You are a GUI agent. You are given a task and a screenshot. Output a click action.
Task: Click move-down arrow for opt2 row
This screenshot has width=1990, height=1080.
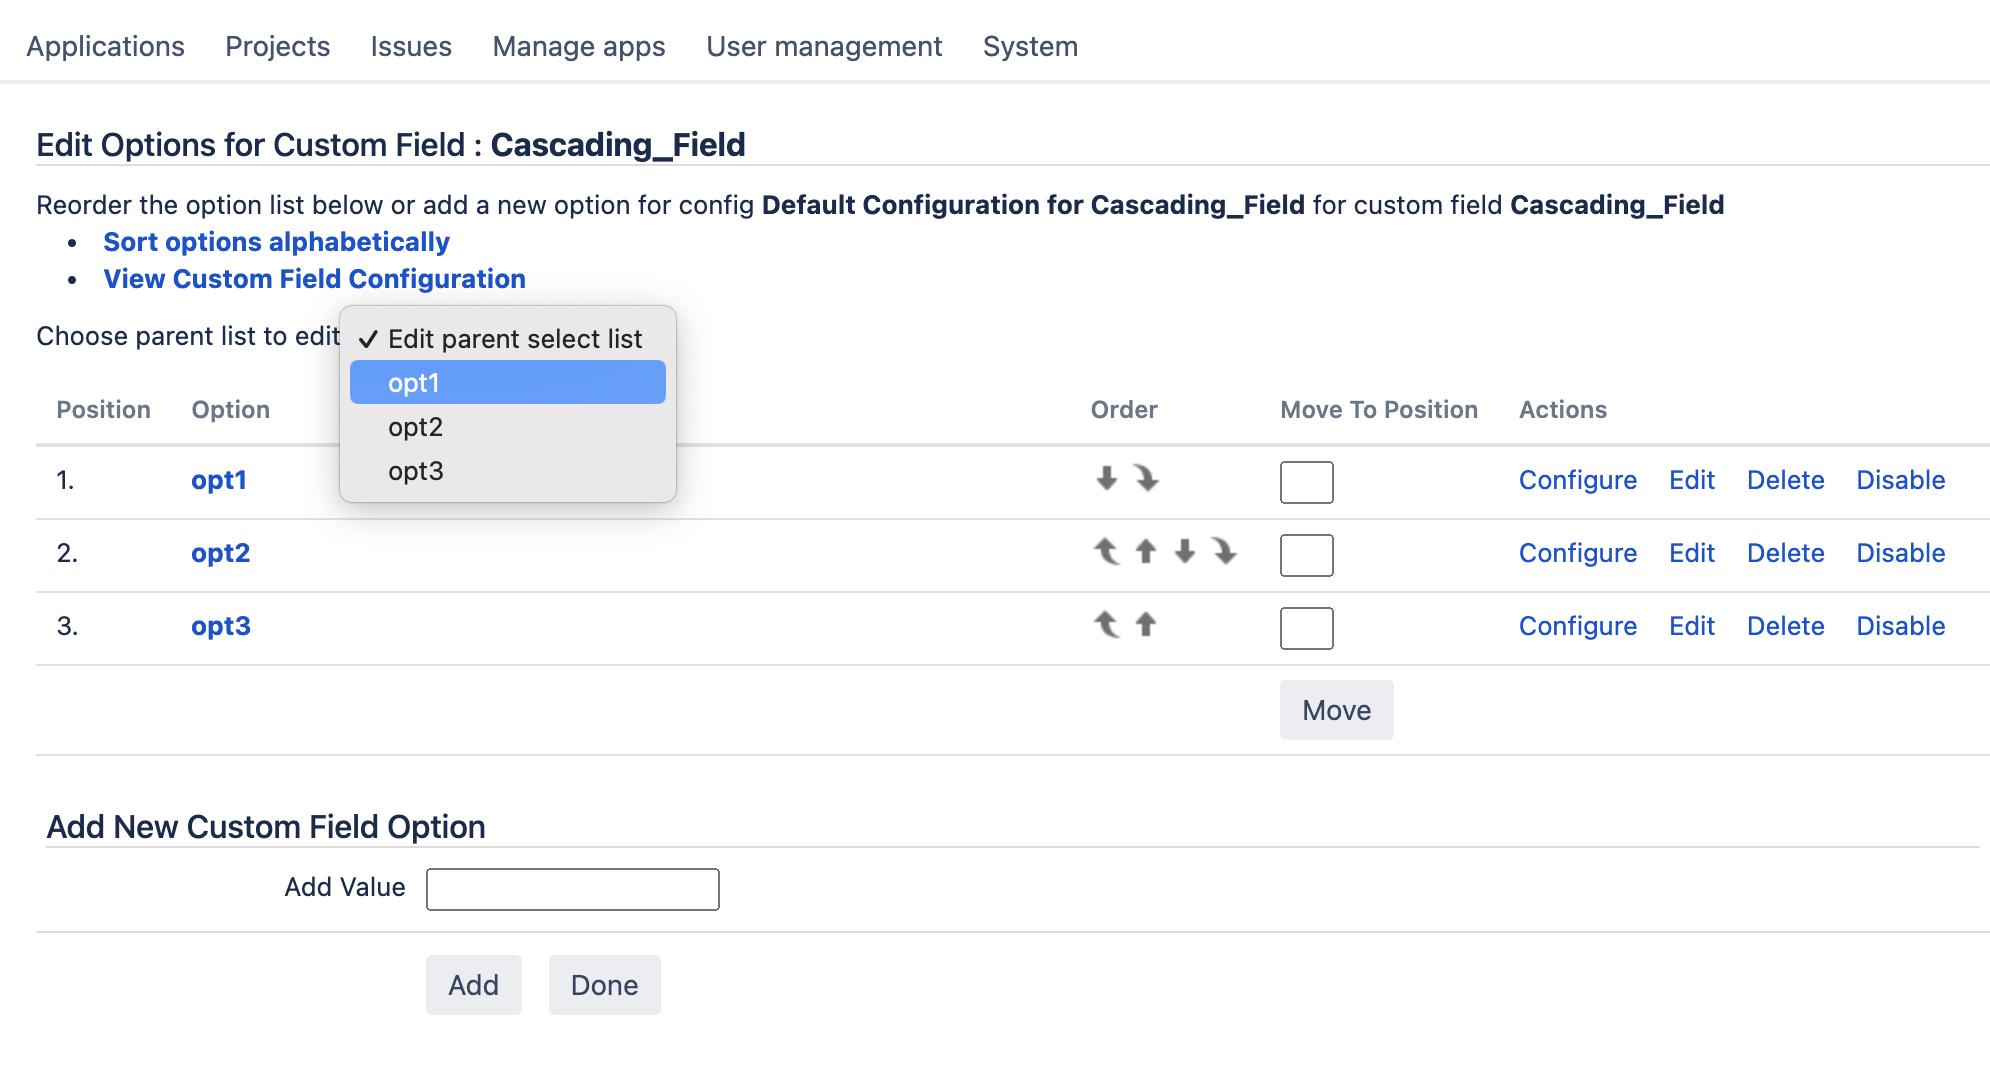[x=1185, y=551]
